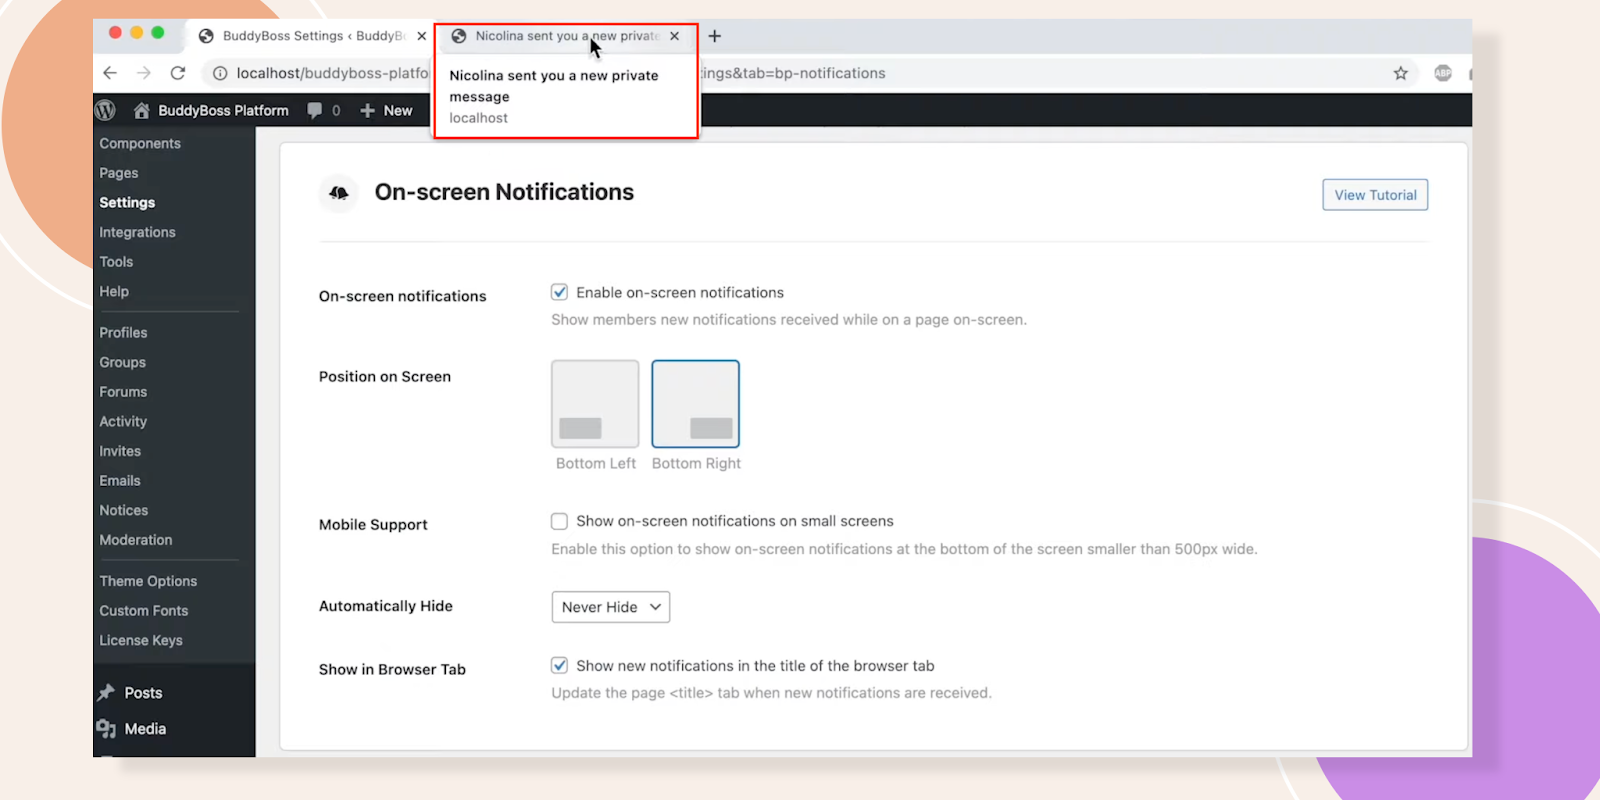1600x800 pixels.
Task: Click the macOS green fullscreen dot
Action: coord(158,33)
